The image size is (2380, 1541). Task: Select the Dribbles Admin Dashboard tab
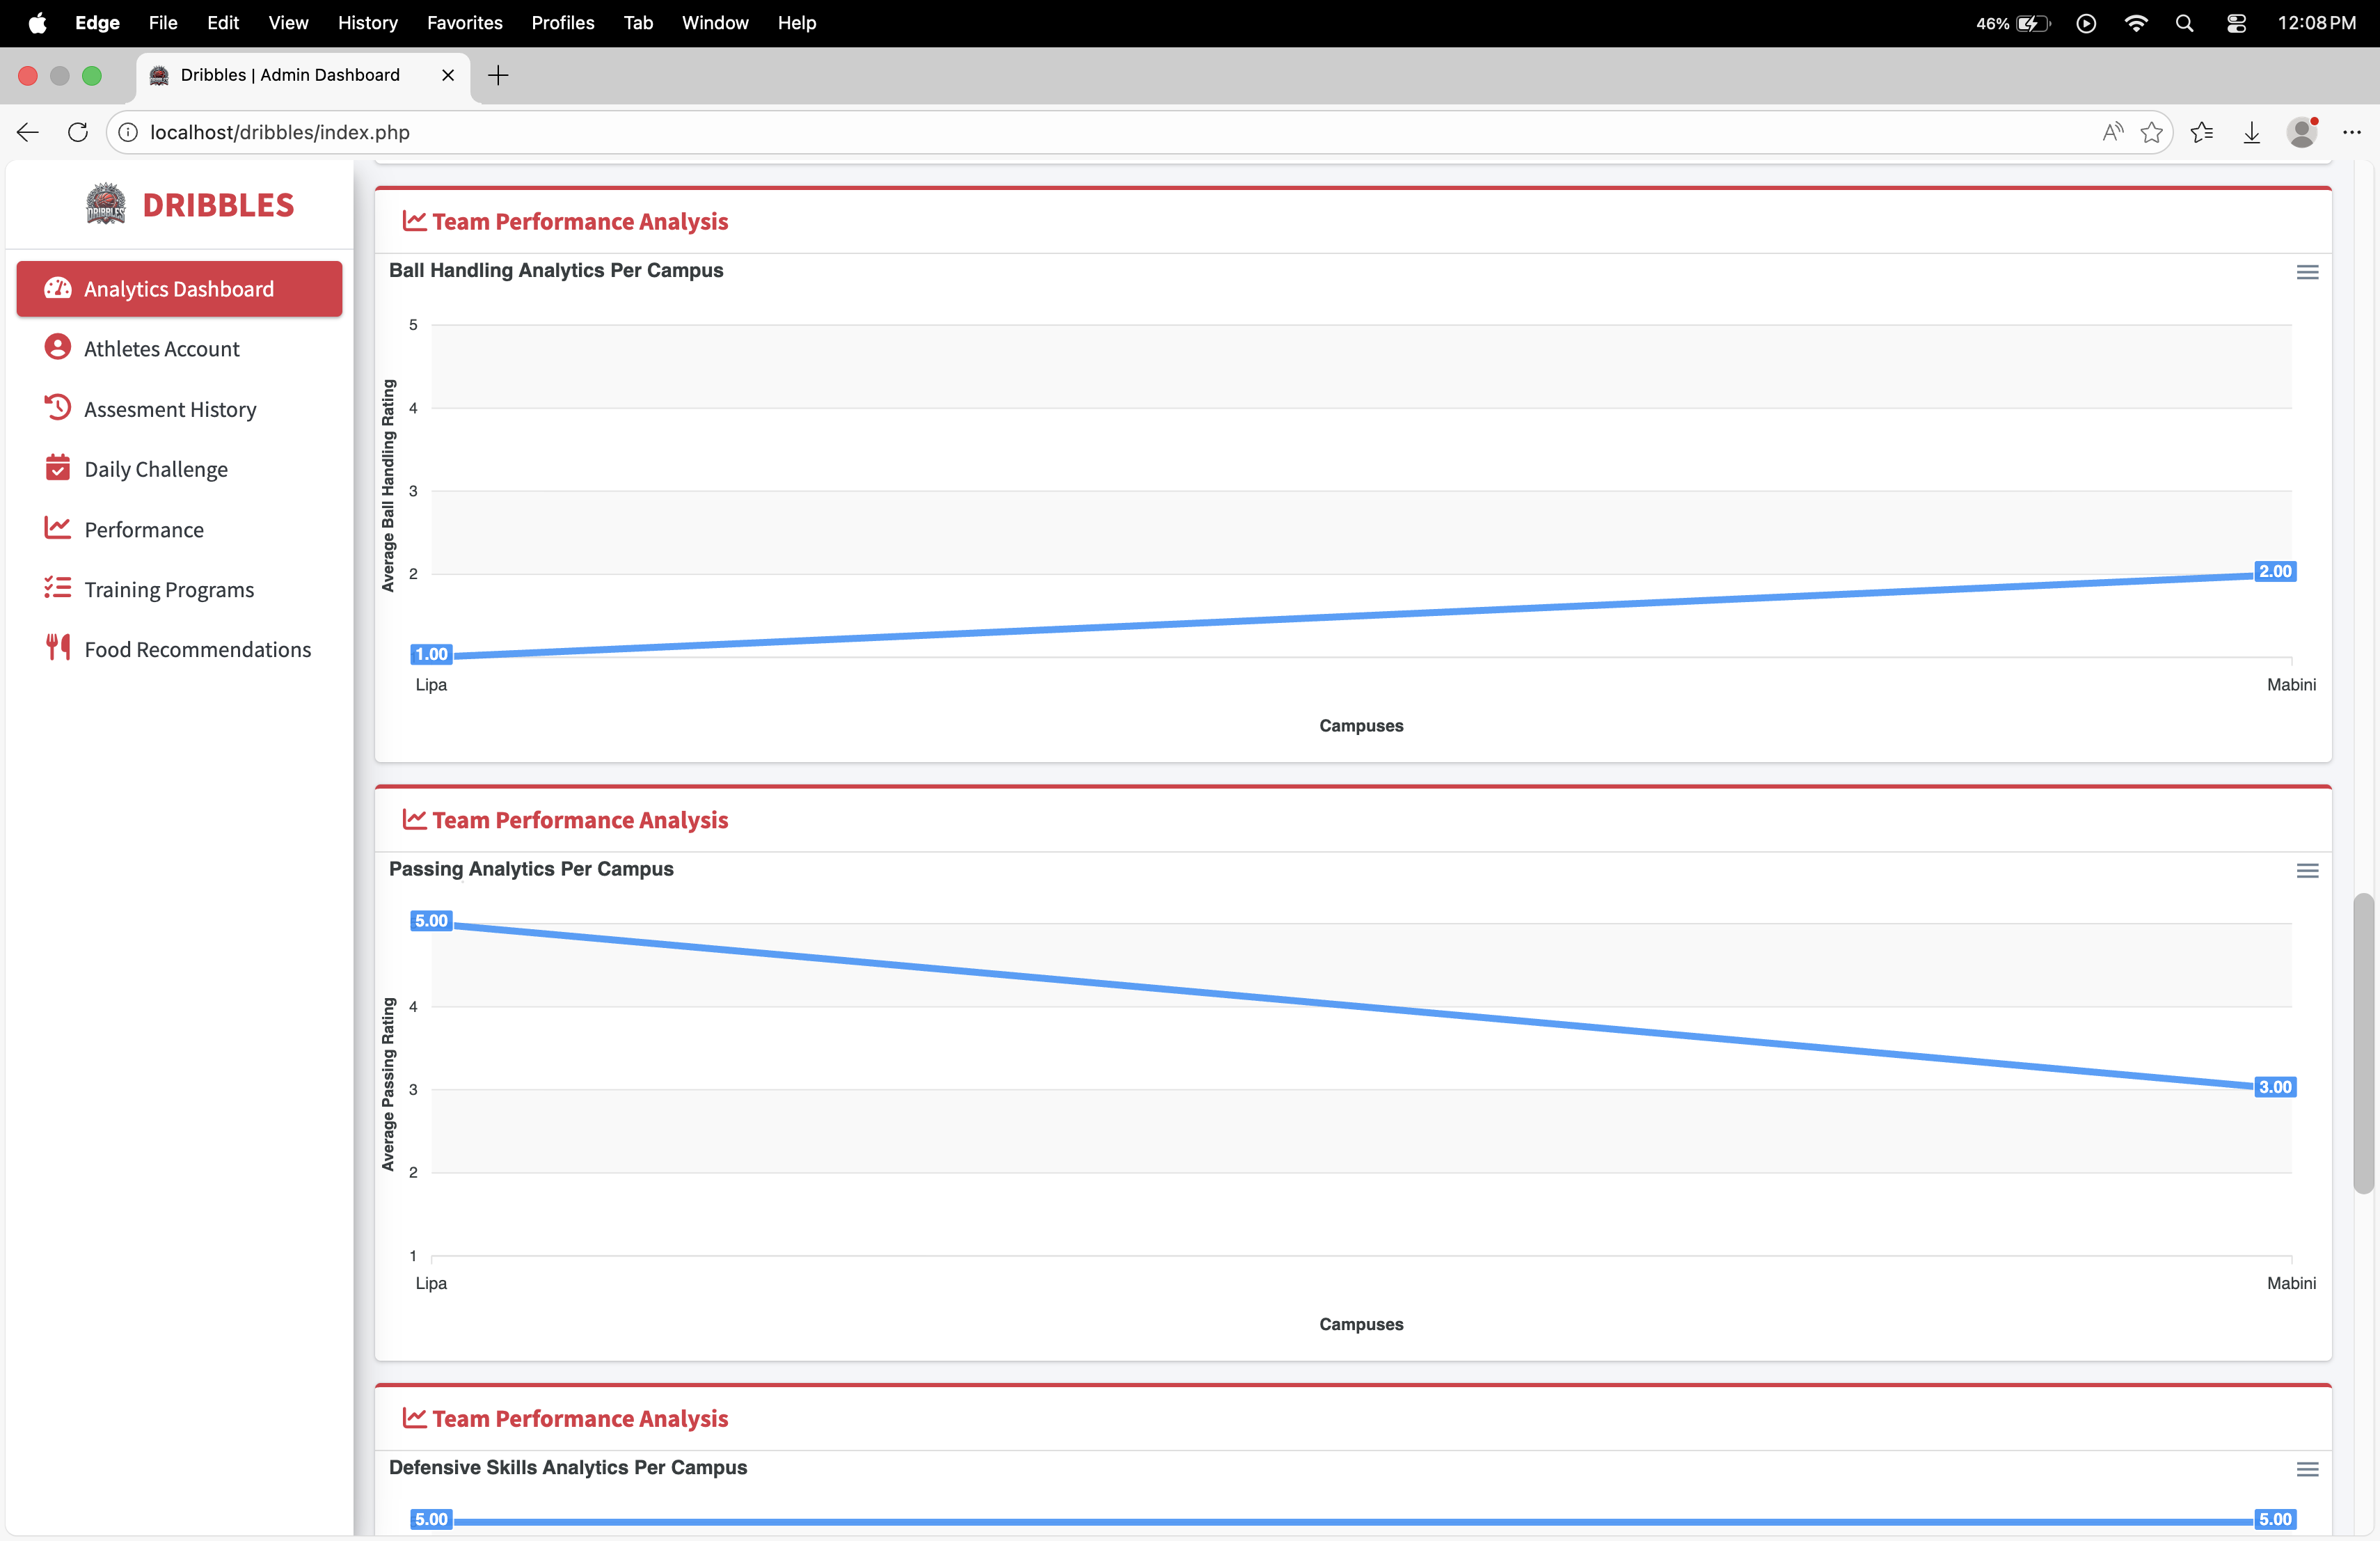[x=290, y=75]
